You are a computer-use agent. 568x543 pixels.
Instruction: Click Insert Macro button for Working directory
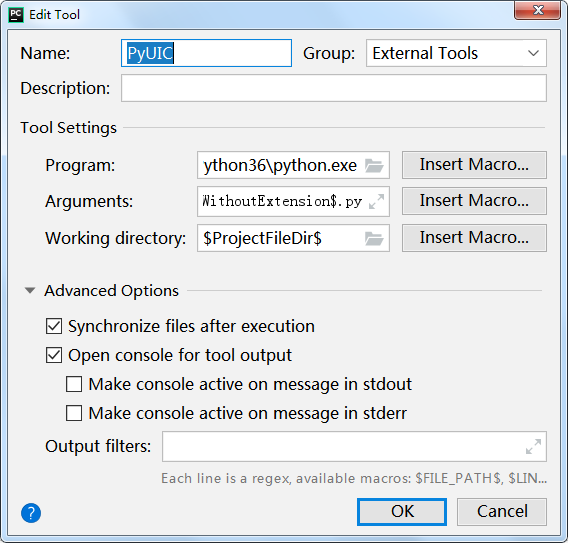coord(474,238)
